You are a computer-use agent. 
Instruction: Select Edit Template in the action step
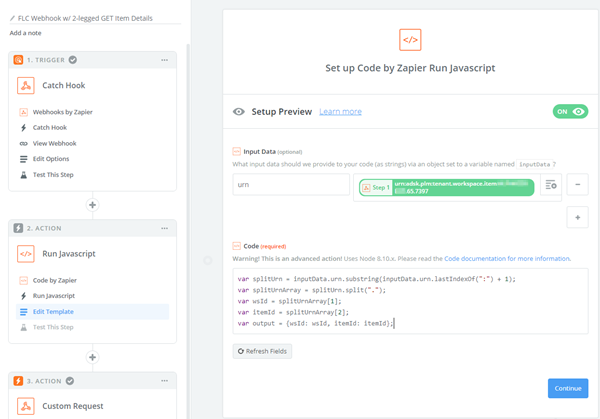(55, 312)
